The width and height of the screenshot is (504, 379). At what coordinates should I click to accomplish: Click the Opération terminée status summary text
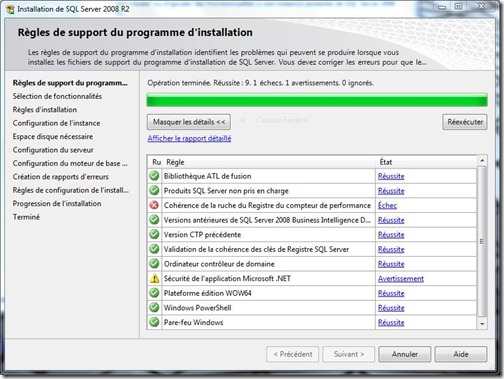[x=260, y=83]
